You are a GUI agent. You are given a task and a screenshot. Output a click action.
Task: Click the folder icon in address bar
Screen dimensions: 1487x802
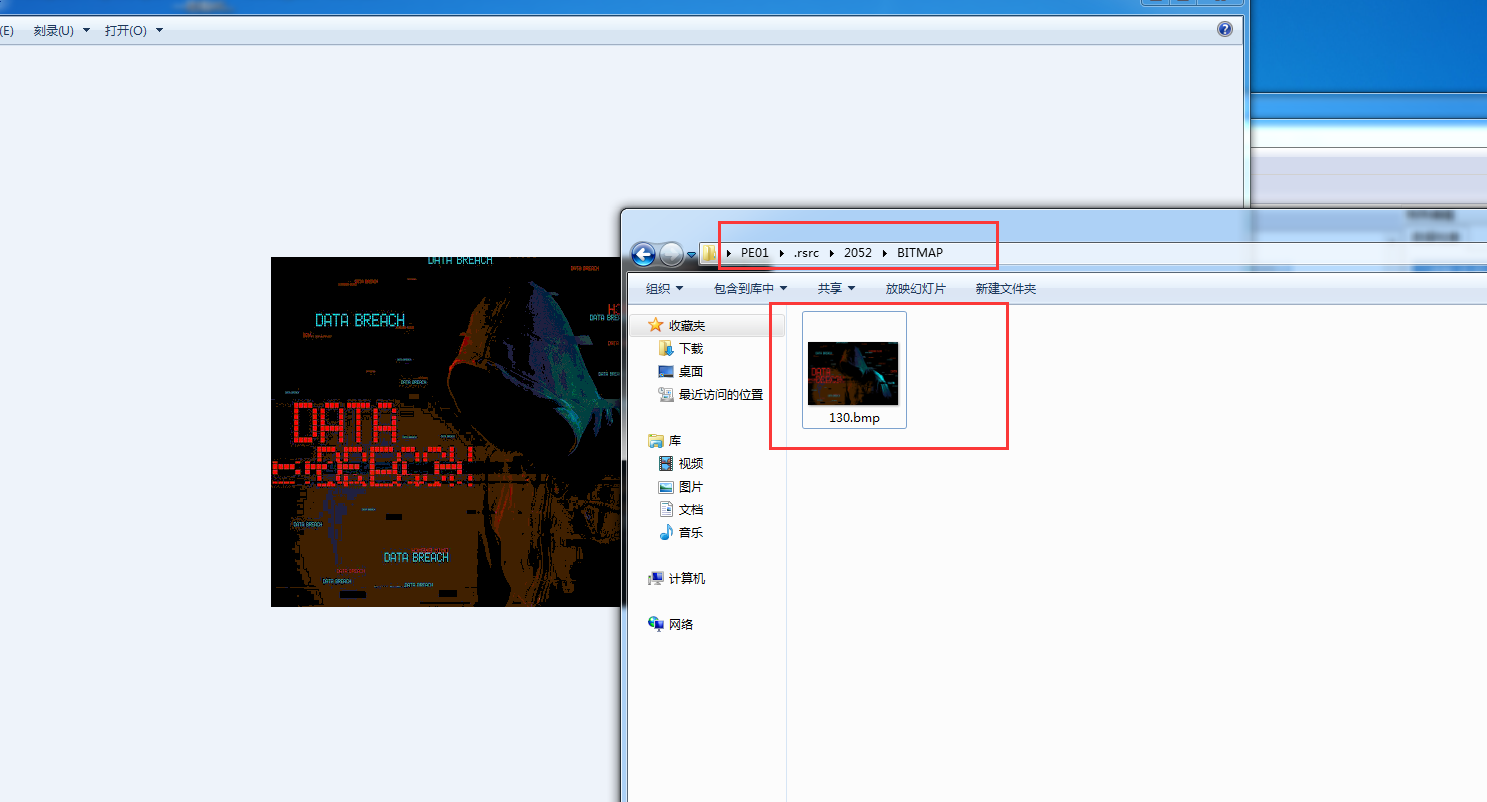[709, 253]
